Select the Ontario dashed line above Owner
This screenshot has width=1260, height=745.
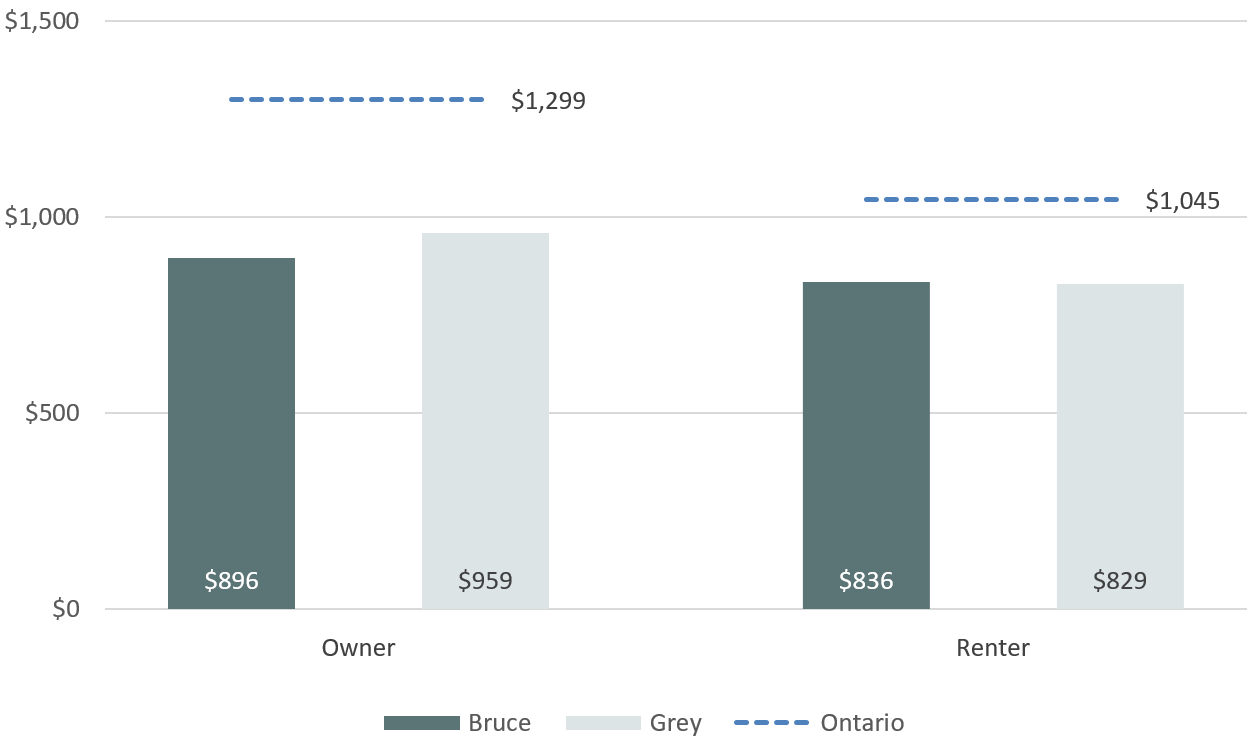click(356, 100)
